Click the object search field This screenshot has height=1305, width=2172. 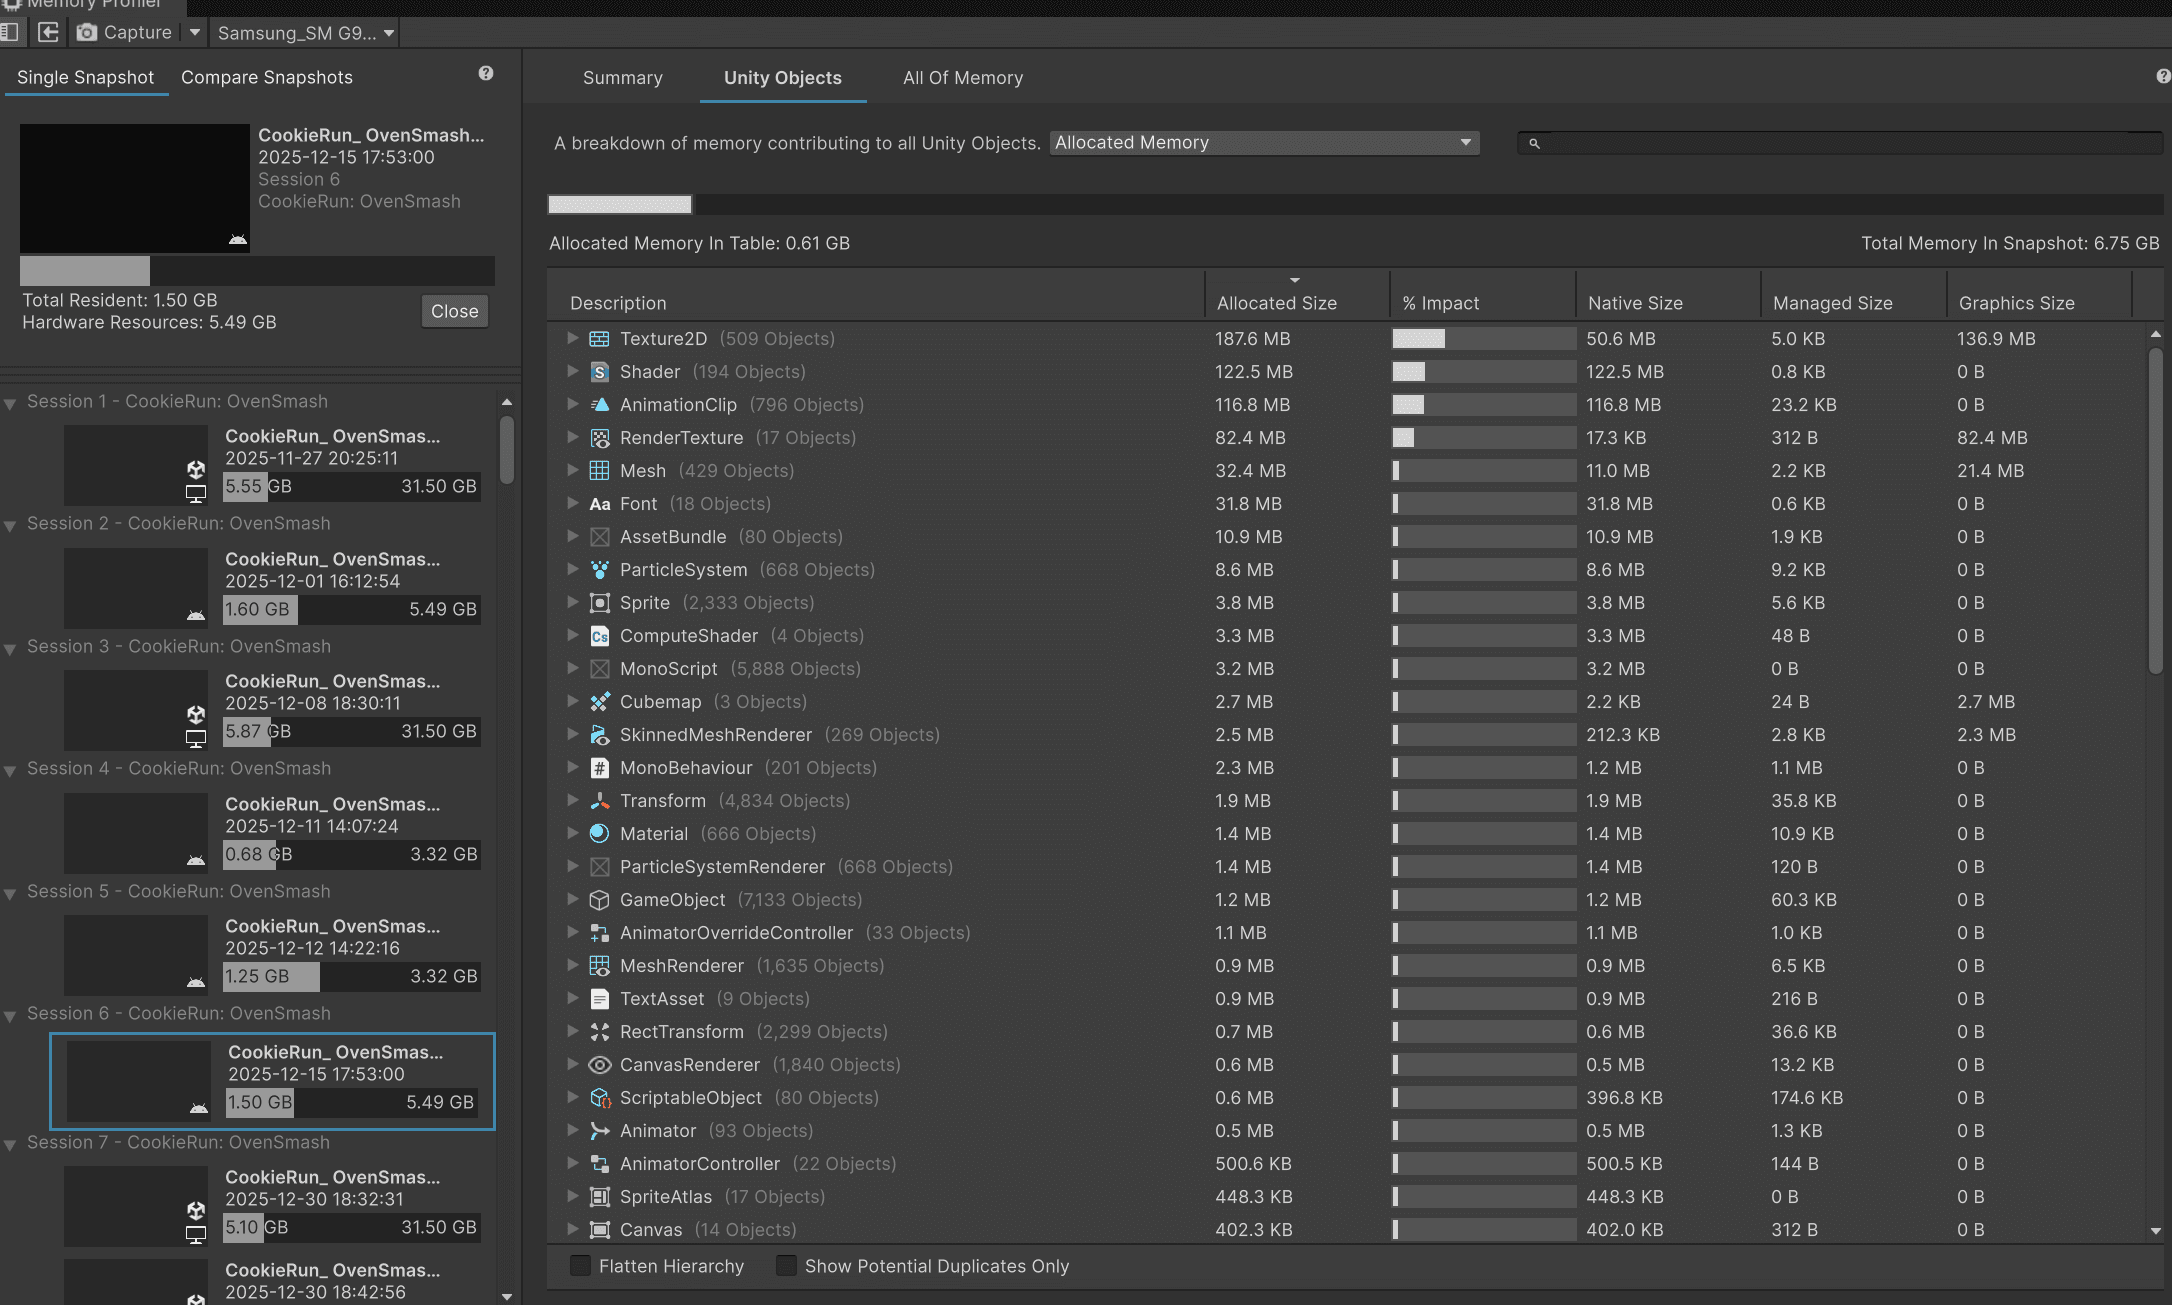click(1840, 143)
